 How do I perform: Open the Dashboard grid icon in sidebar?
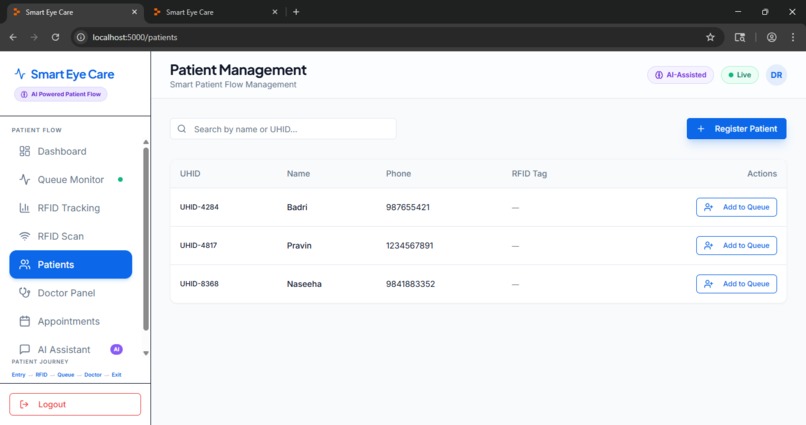coord(25,151)
